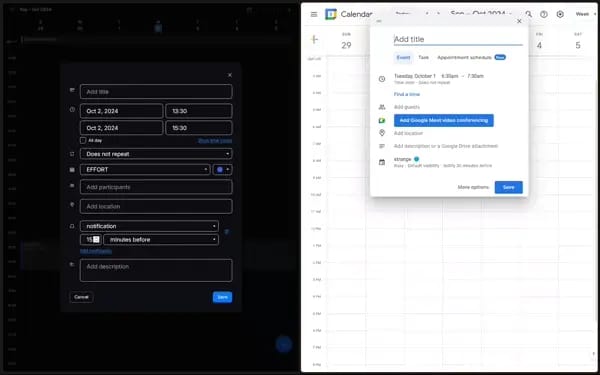Focus the Add title field in dark form

click(156, 91)
